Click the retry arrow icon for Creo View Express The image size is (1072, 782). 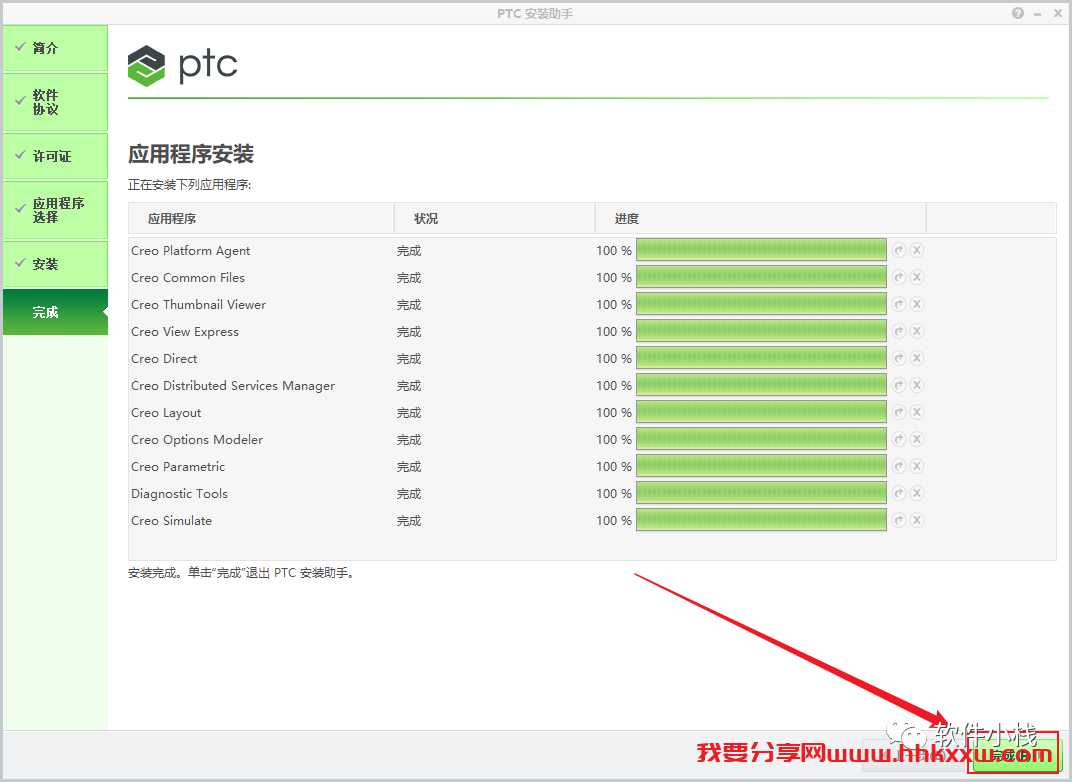[x=899, y=331]
